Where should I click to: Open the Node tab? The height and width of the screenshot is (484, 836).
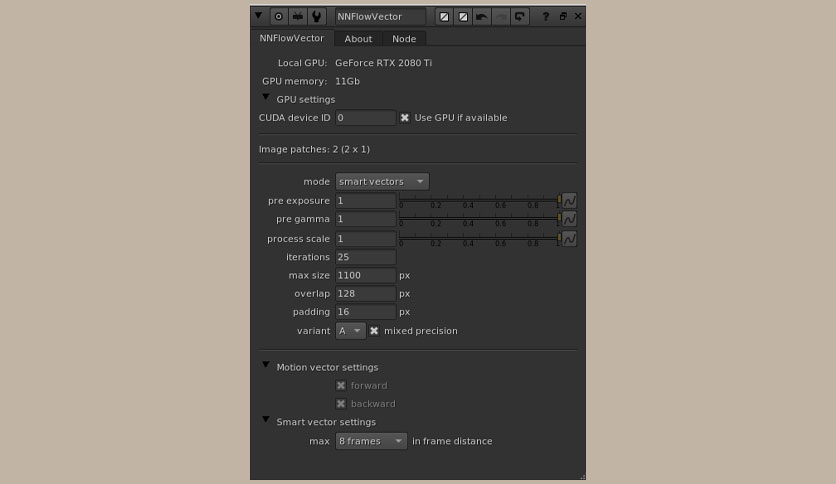404,39
